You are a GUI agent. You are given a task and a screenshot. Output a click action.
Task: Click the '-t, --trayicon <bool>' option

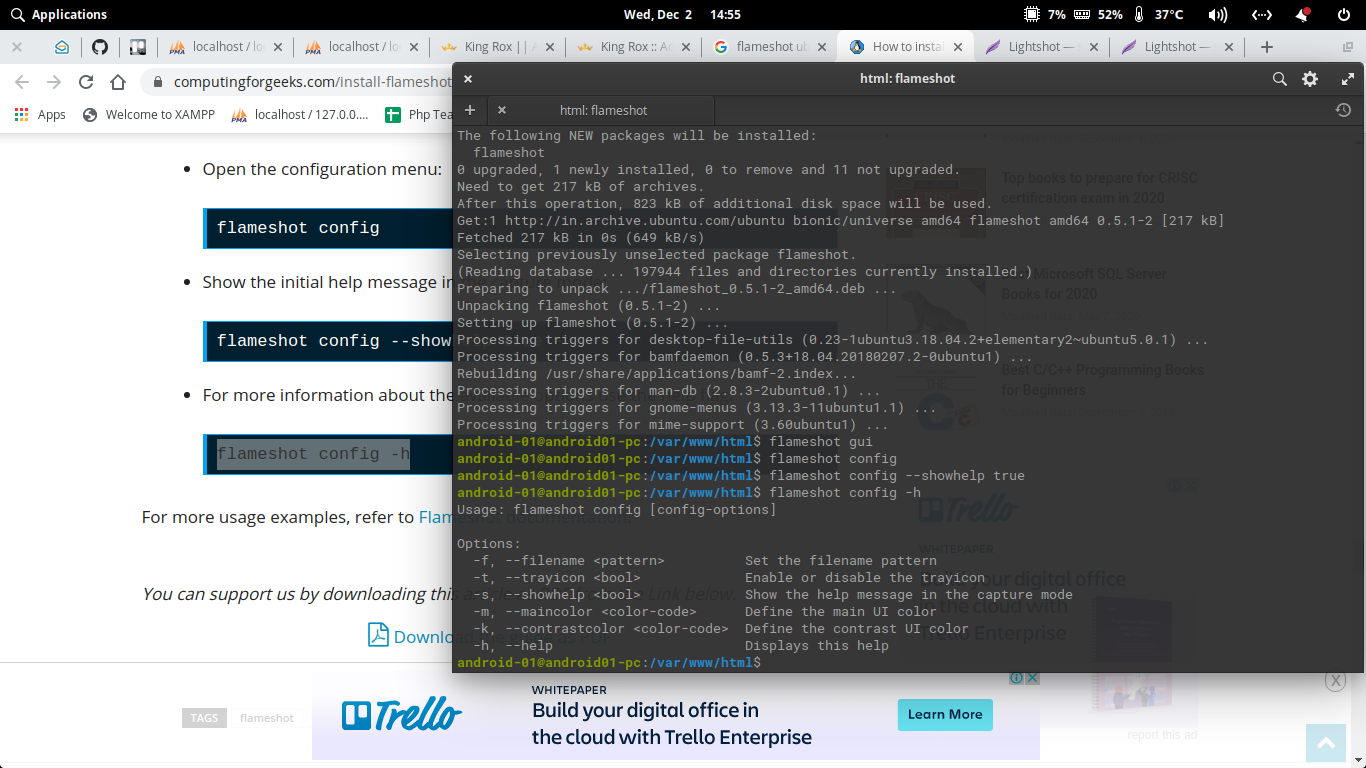pos(557,577)
